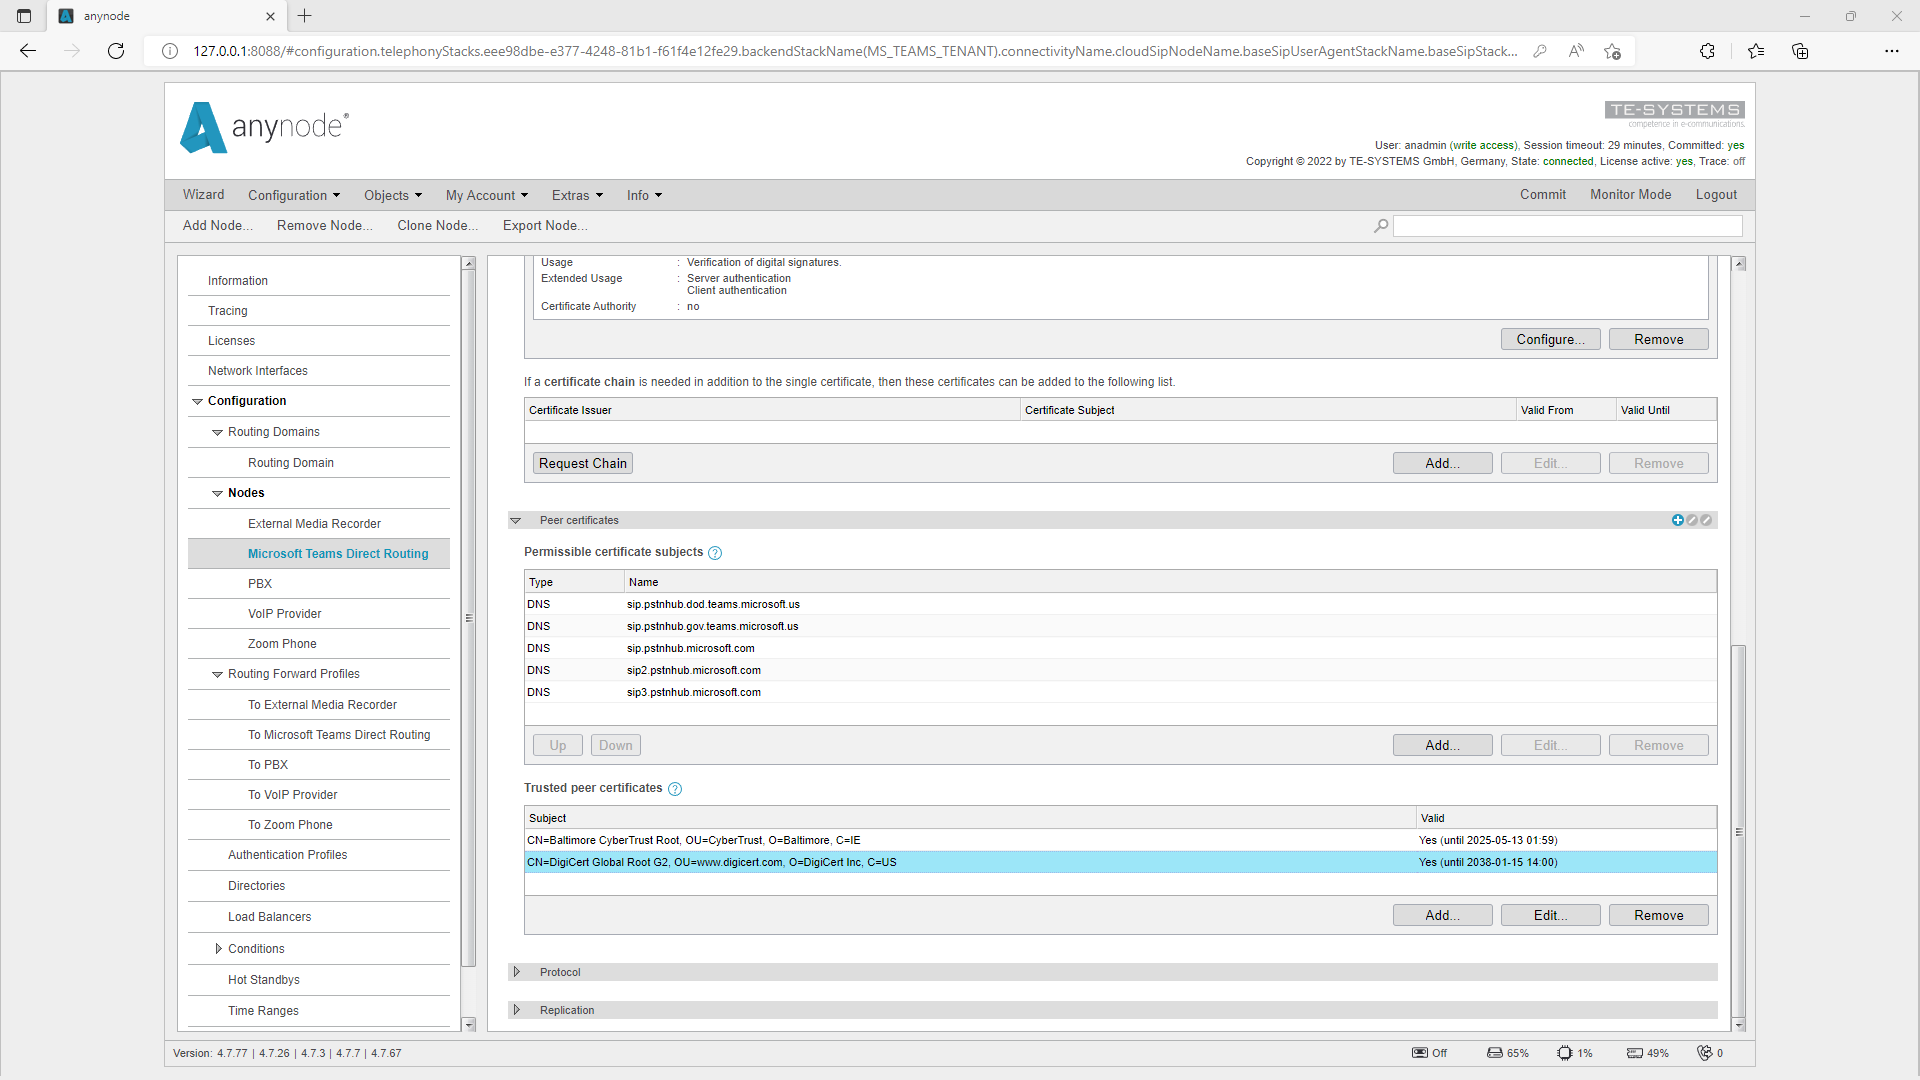This screenshot has height=1080, width=1920.
Task: Click the active calls phone icon
Action: (1705, 1053)
